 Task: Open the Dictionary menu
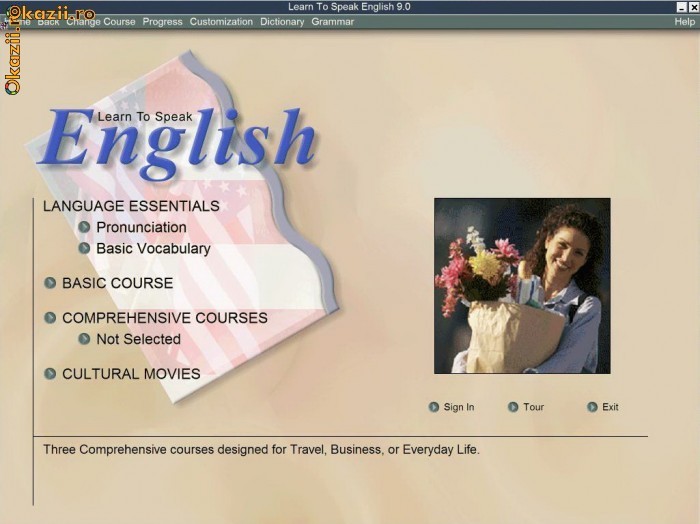(282, 22)
